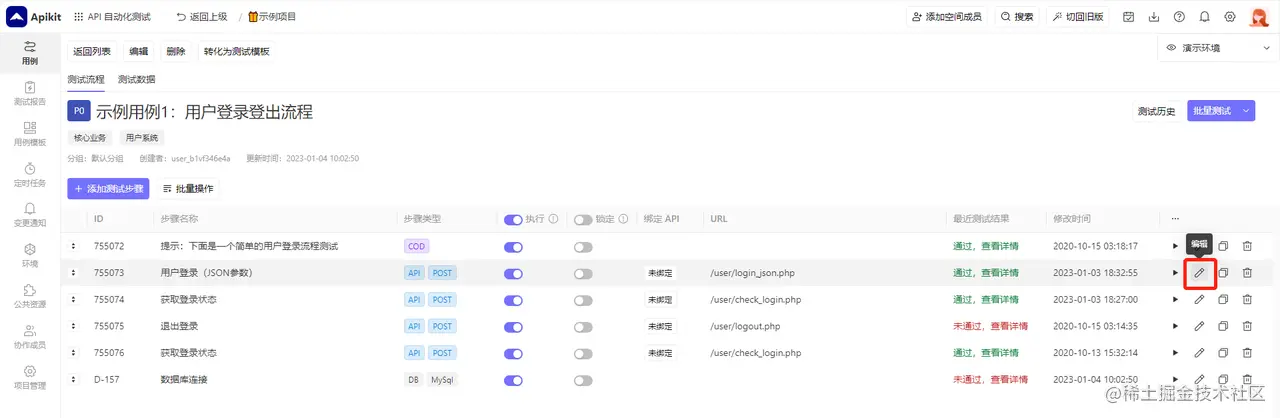Open the three-dot column options in table header

tap(1174, 218)
